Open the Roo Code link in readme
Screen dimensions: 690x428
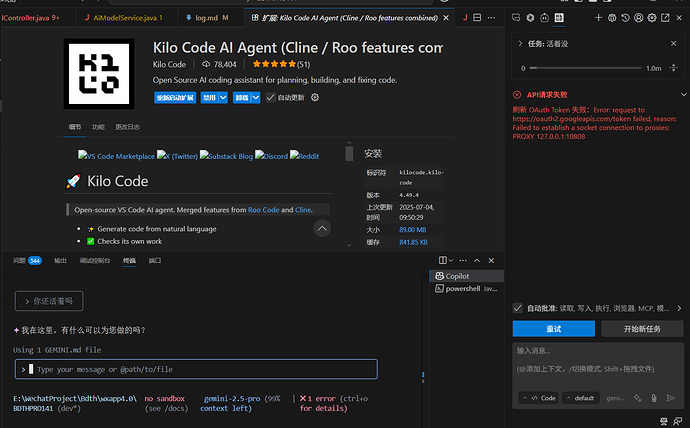click(264, 210)
